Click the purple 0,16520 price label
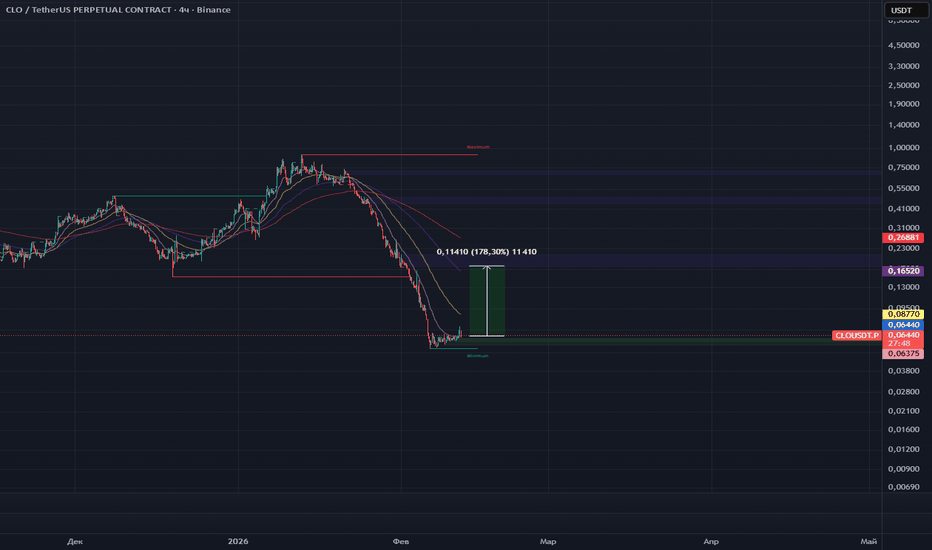 click(903, 271)
